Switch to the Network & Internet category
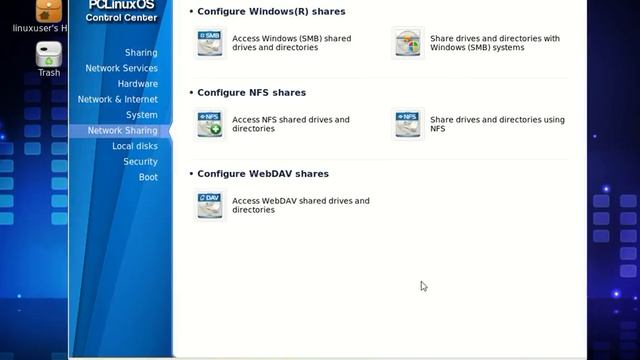The width and height of the screenshot is (640, 360). pos(118,99)
